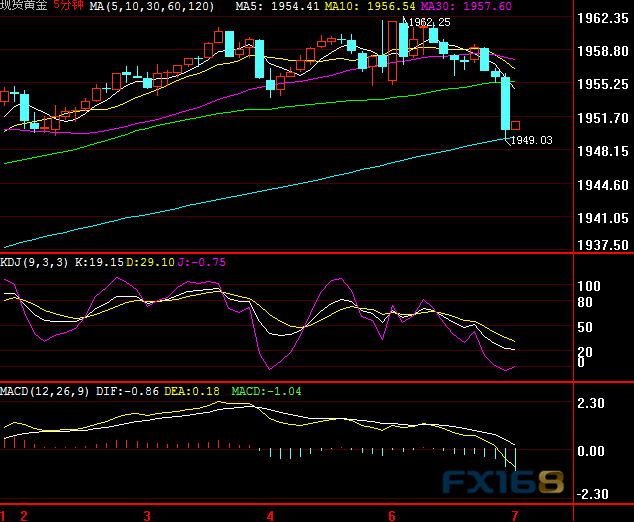This screenshot has height=522, width=634.
Task: Click the 1948.15 price axis label
Action: [603, 151]
